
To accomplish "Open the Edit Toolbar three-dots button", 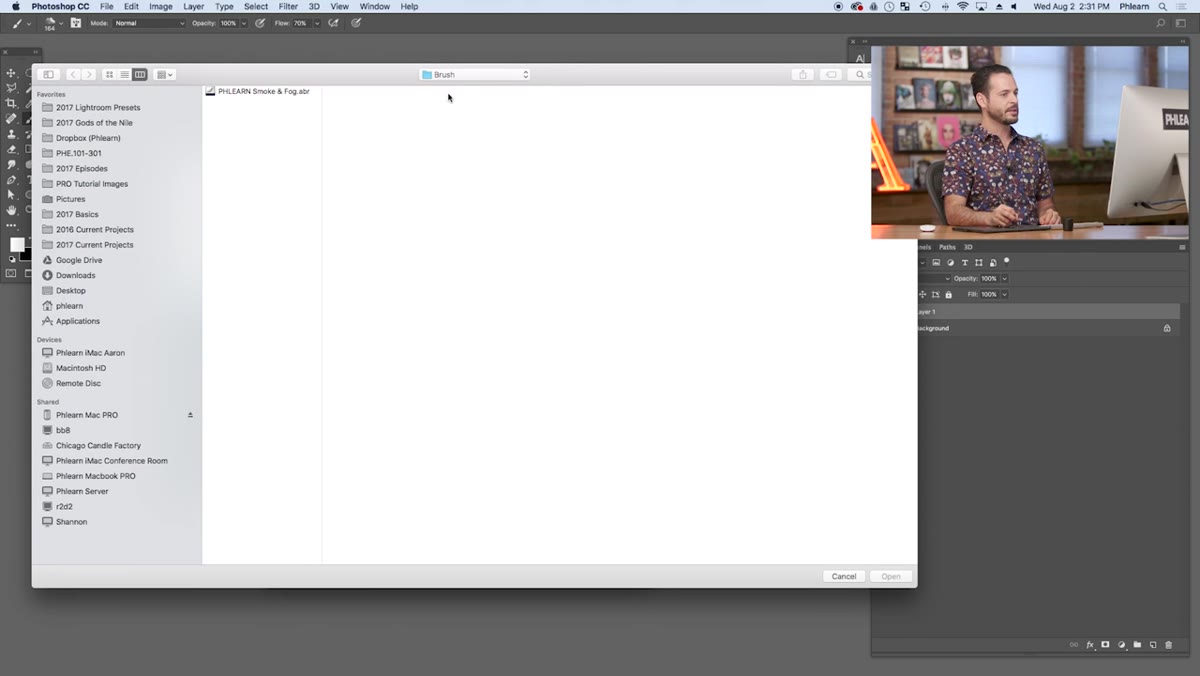I will coord(11,226).
